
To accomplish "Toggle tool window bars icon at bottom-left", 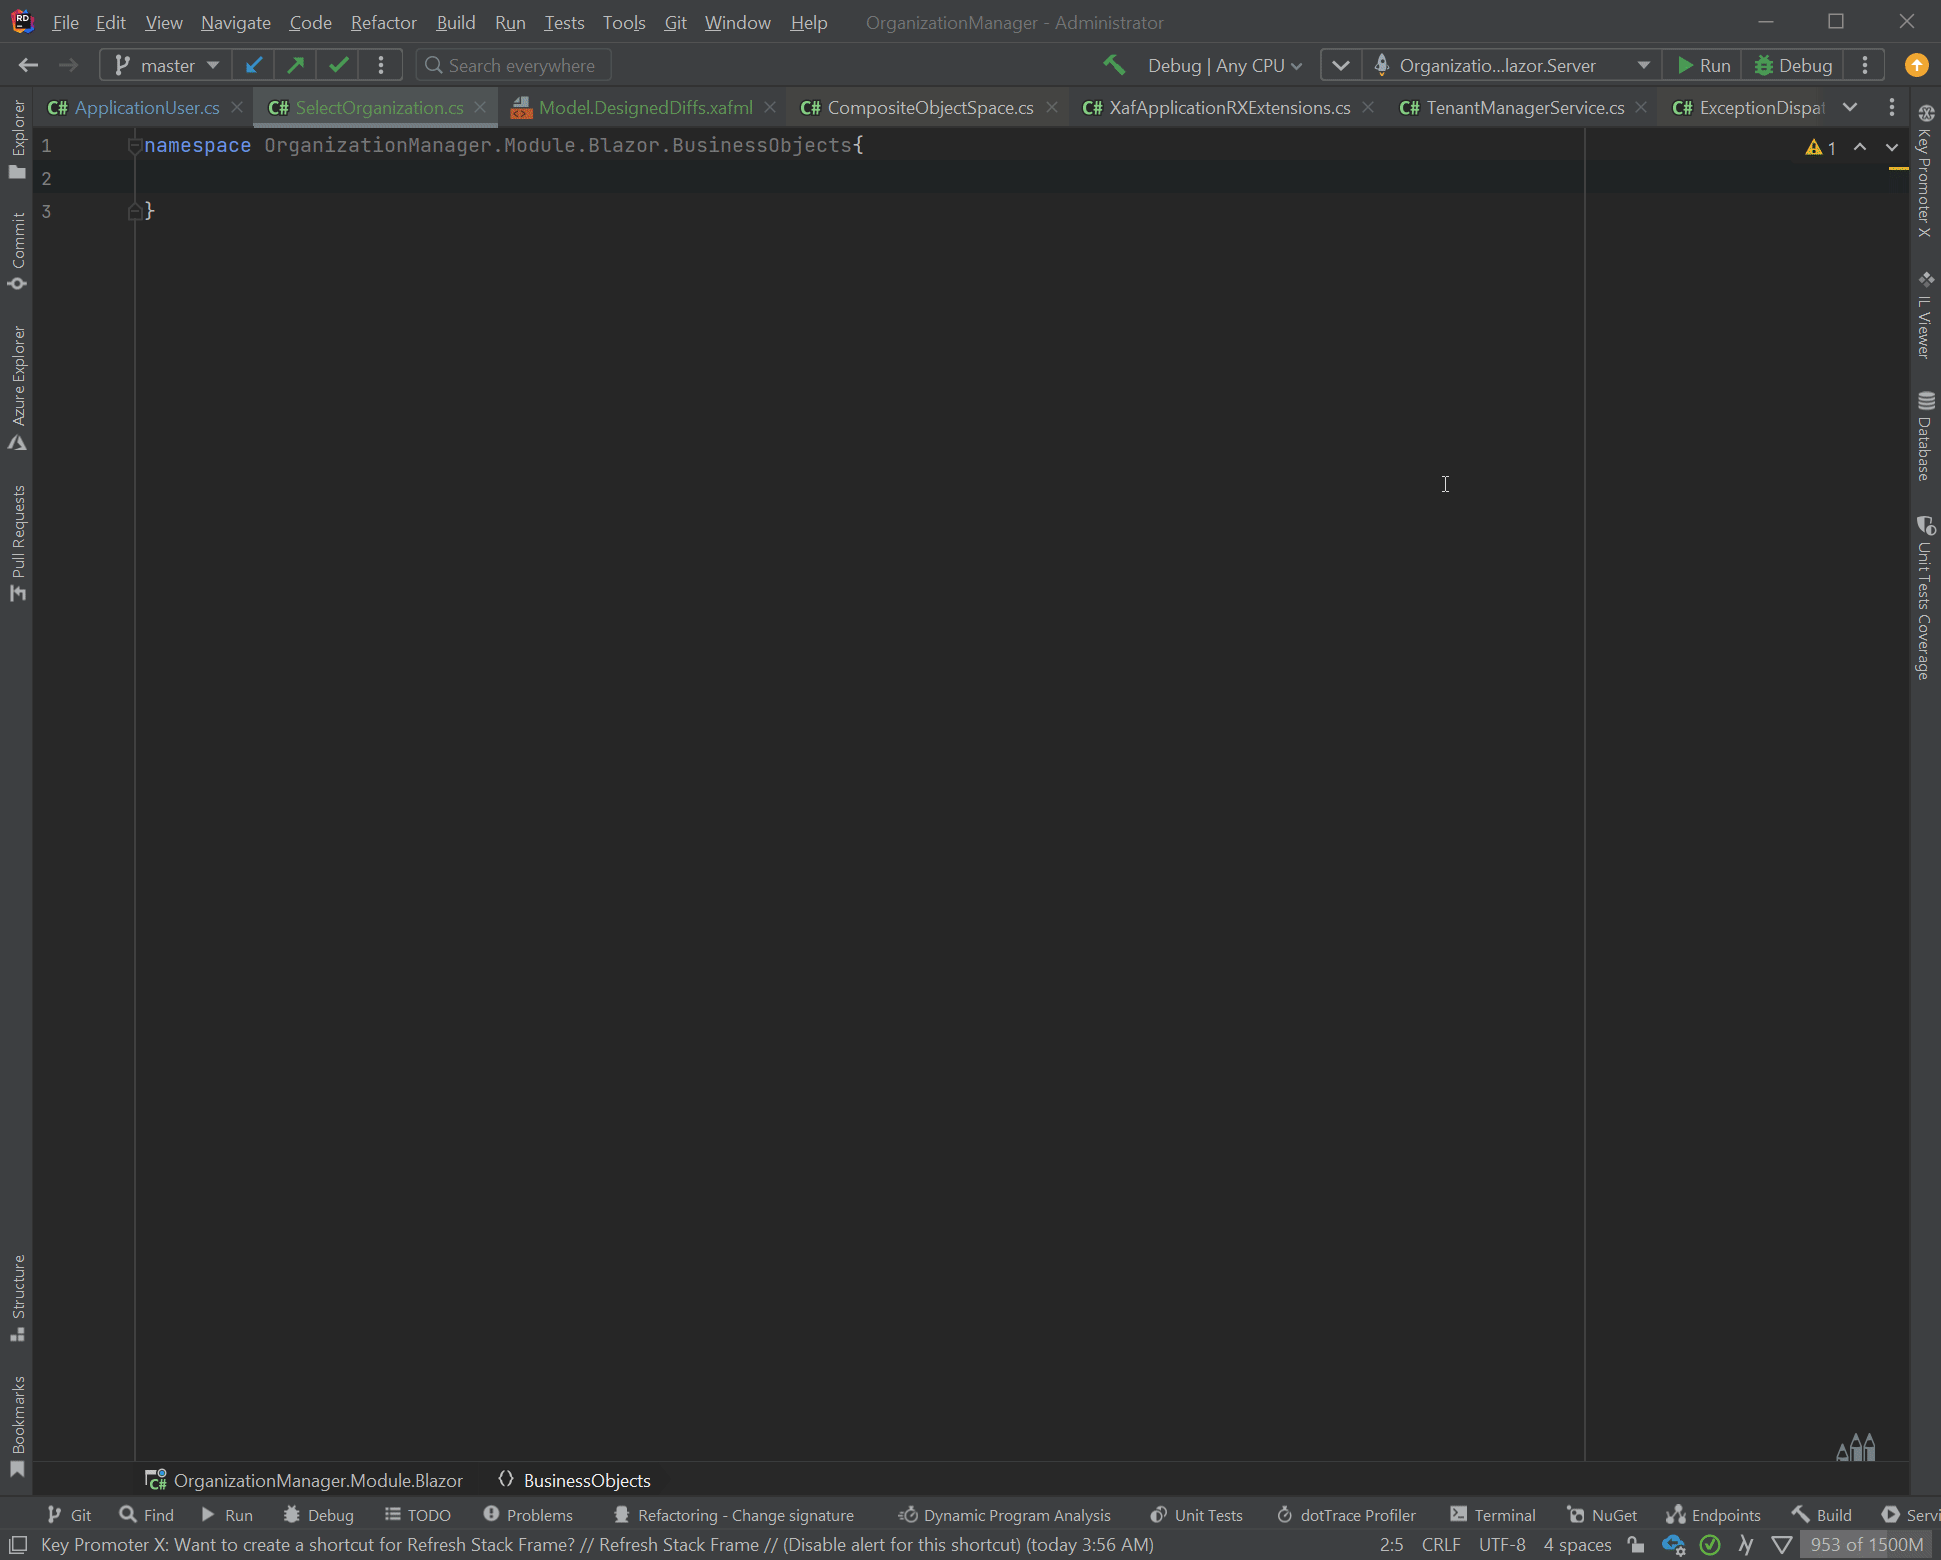I will point(17,1545).
